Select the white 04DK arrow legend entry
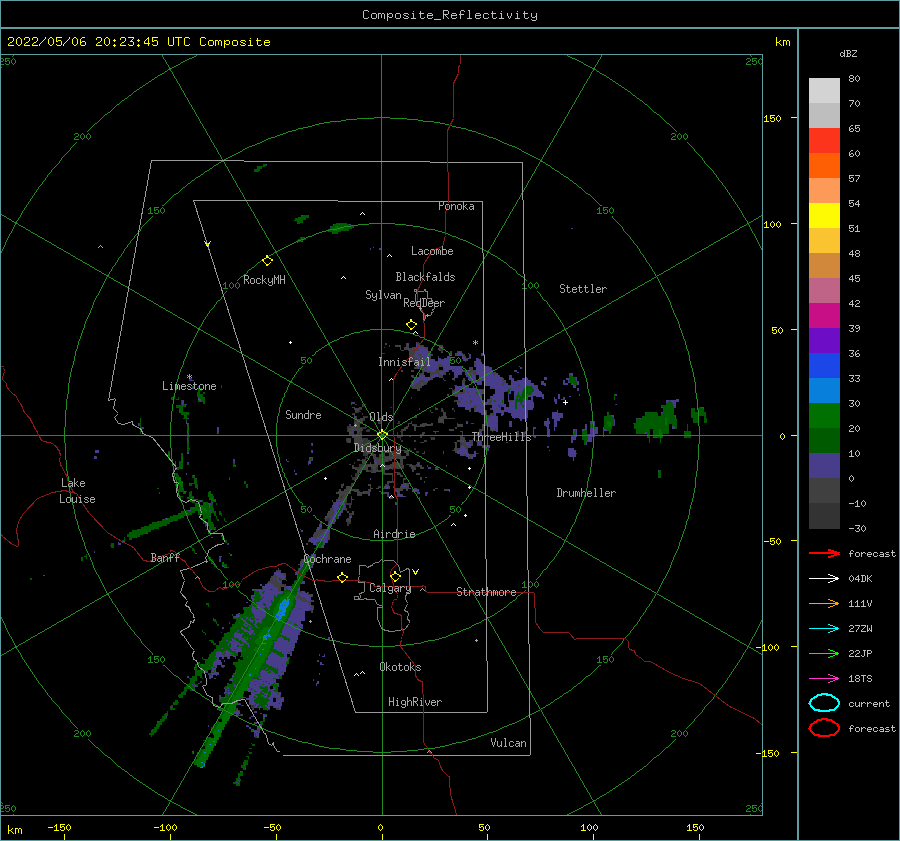Viewport: 900px width, 841px height. (824, 578)
